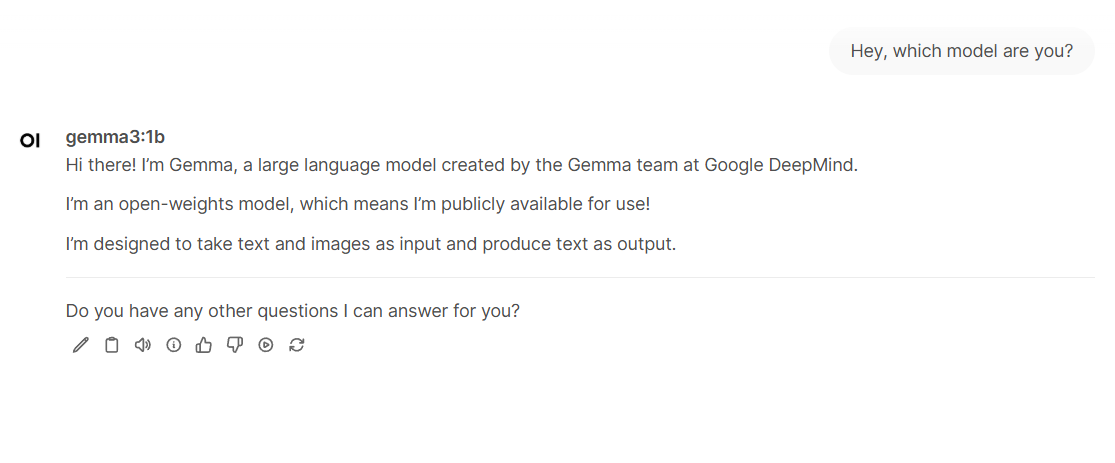Screen dimensions: 1115x463
Task: Click the line about text and images input
Action: click(370, 244)
